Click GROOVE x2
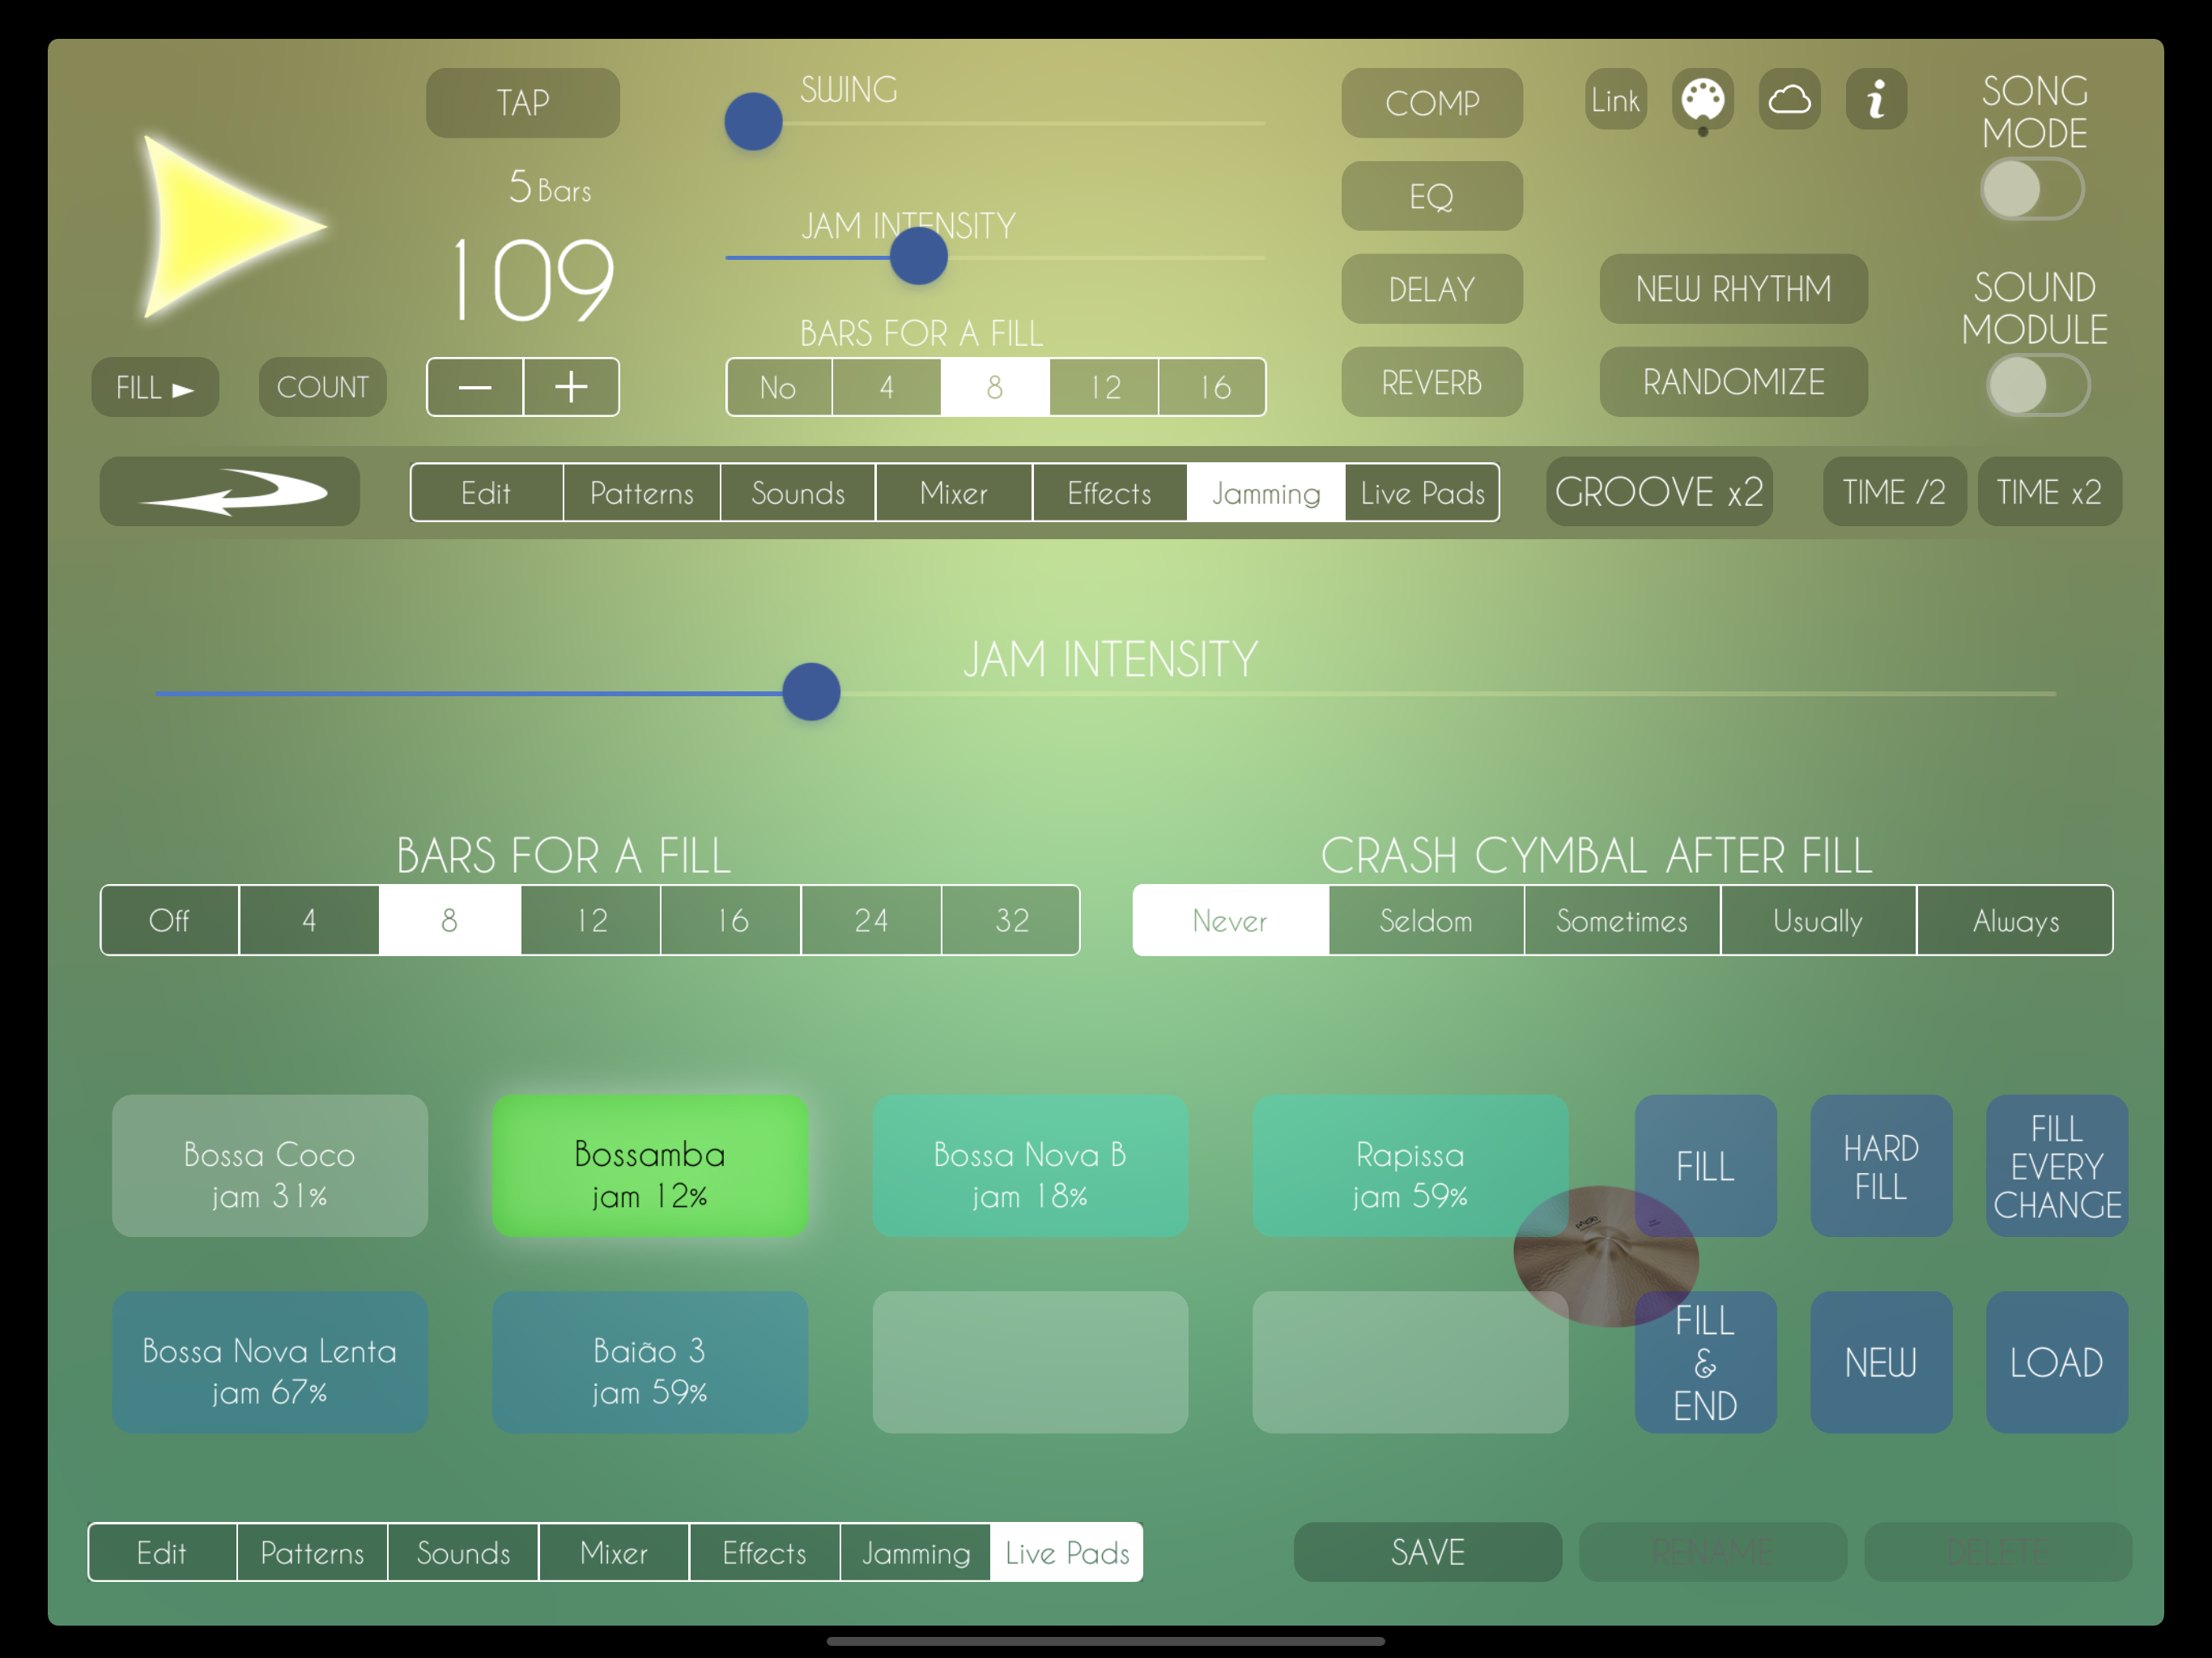This screenshot has width=2212, height=1658. coord(1659,492)
